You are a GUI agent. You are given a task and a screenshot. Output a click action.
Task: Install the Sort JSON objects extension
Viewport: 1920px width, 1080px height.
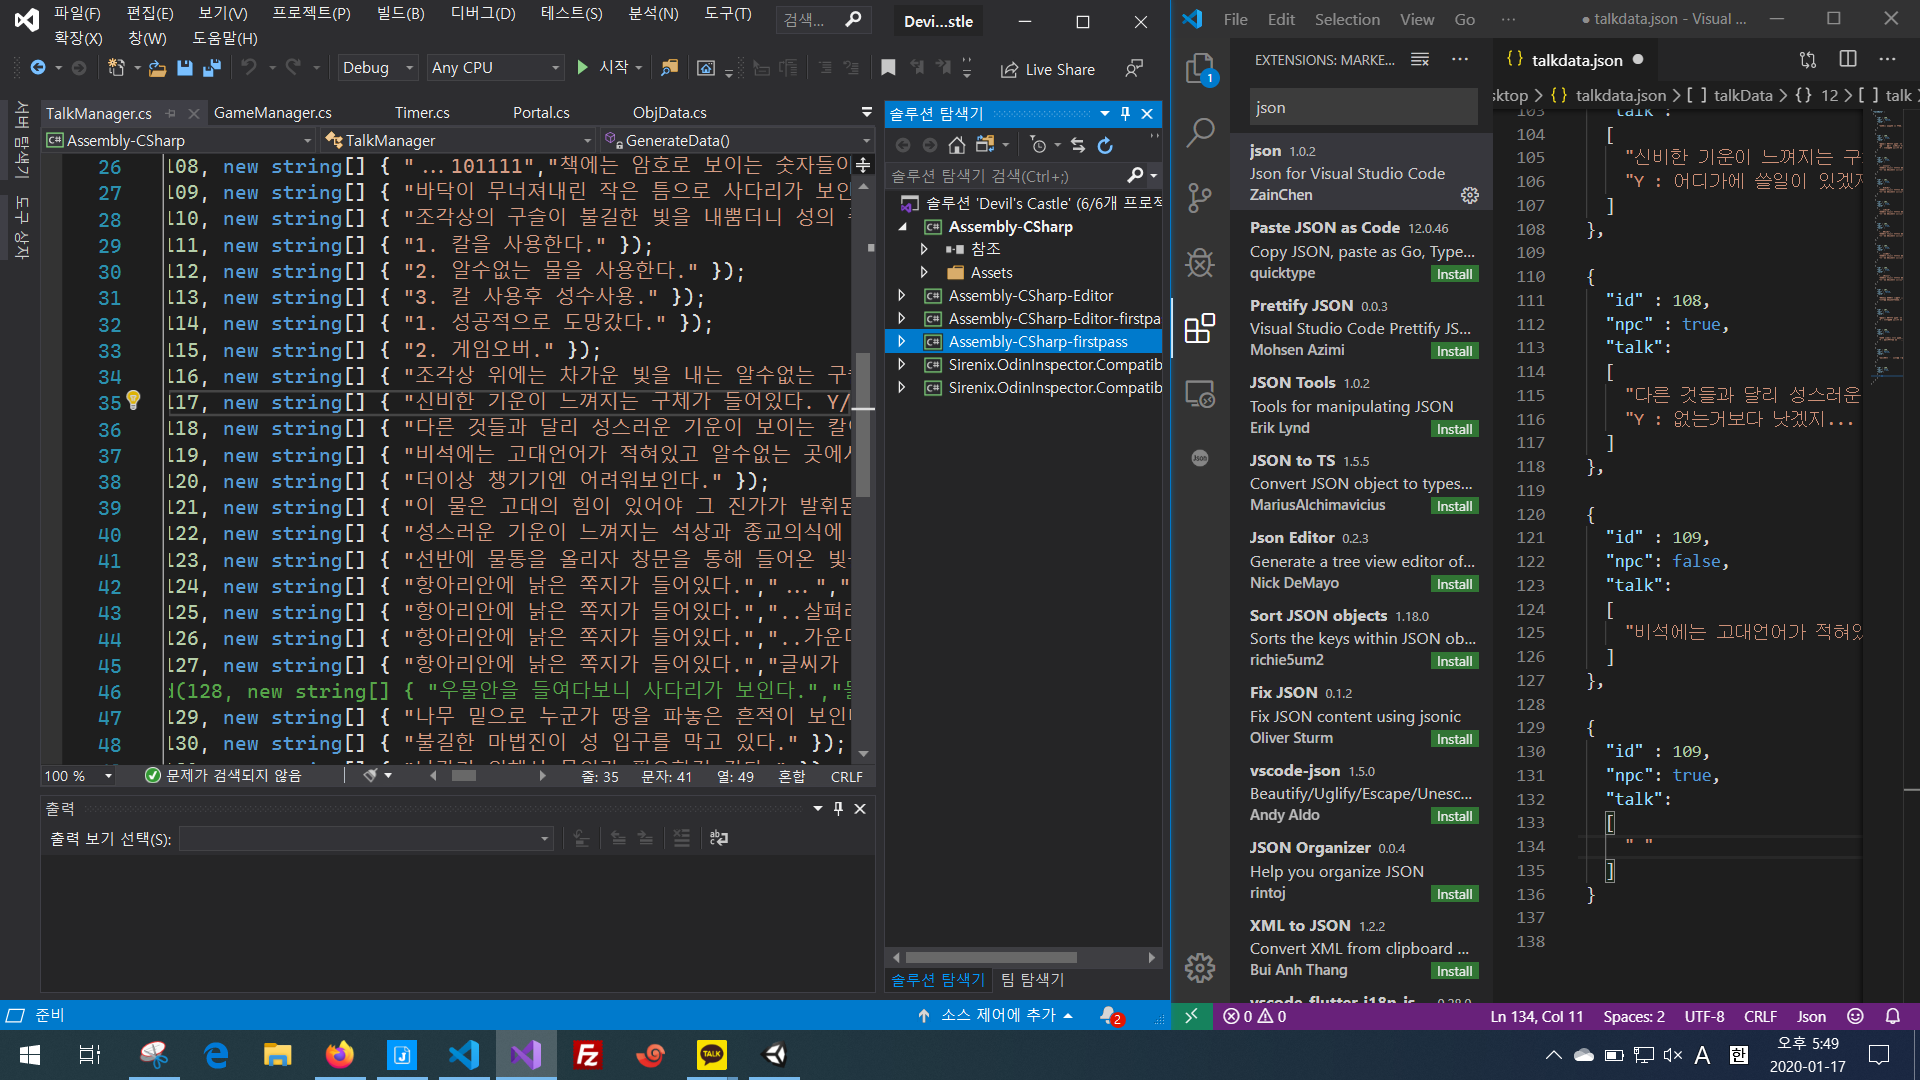pos(1454,661)
